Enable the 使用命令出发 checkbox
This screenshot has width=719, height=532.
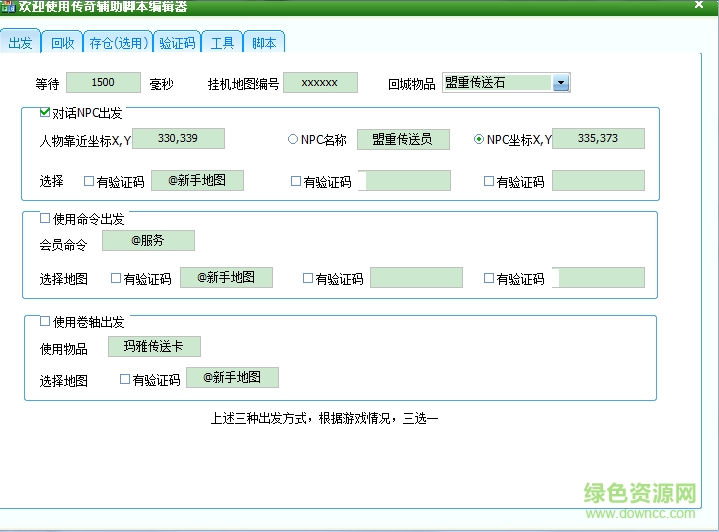45,217
